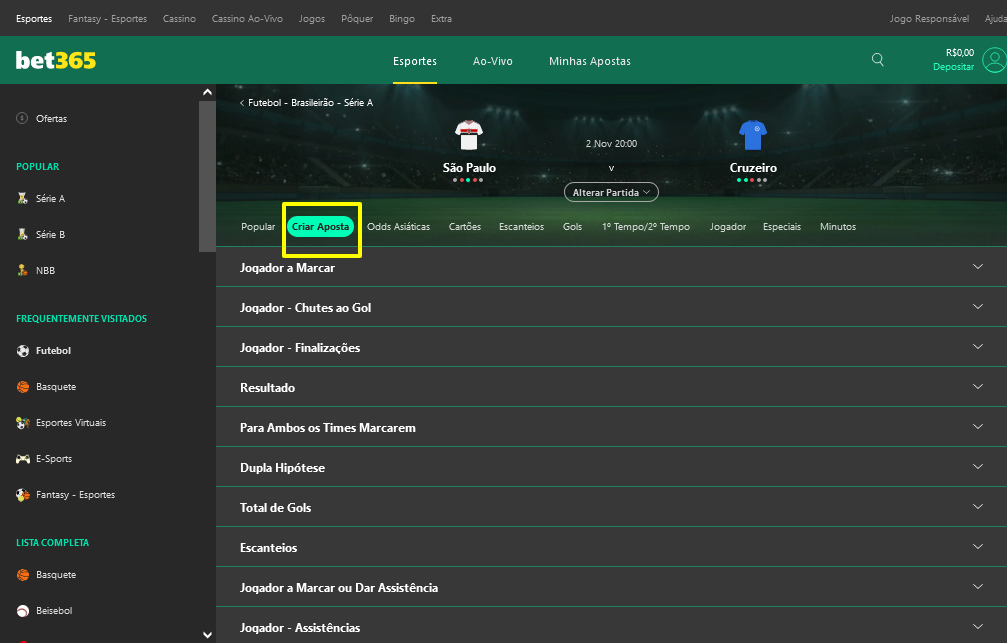Click the Cruzeiro blue jersey
1007x643 pixels.
753,135
